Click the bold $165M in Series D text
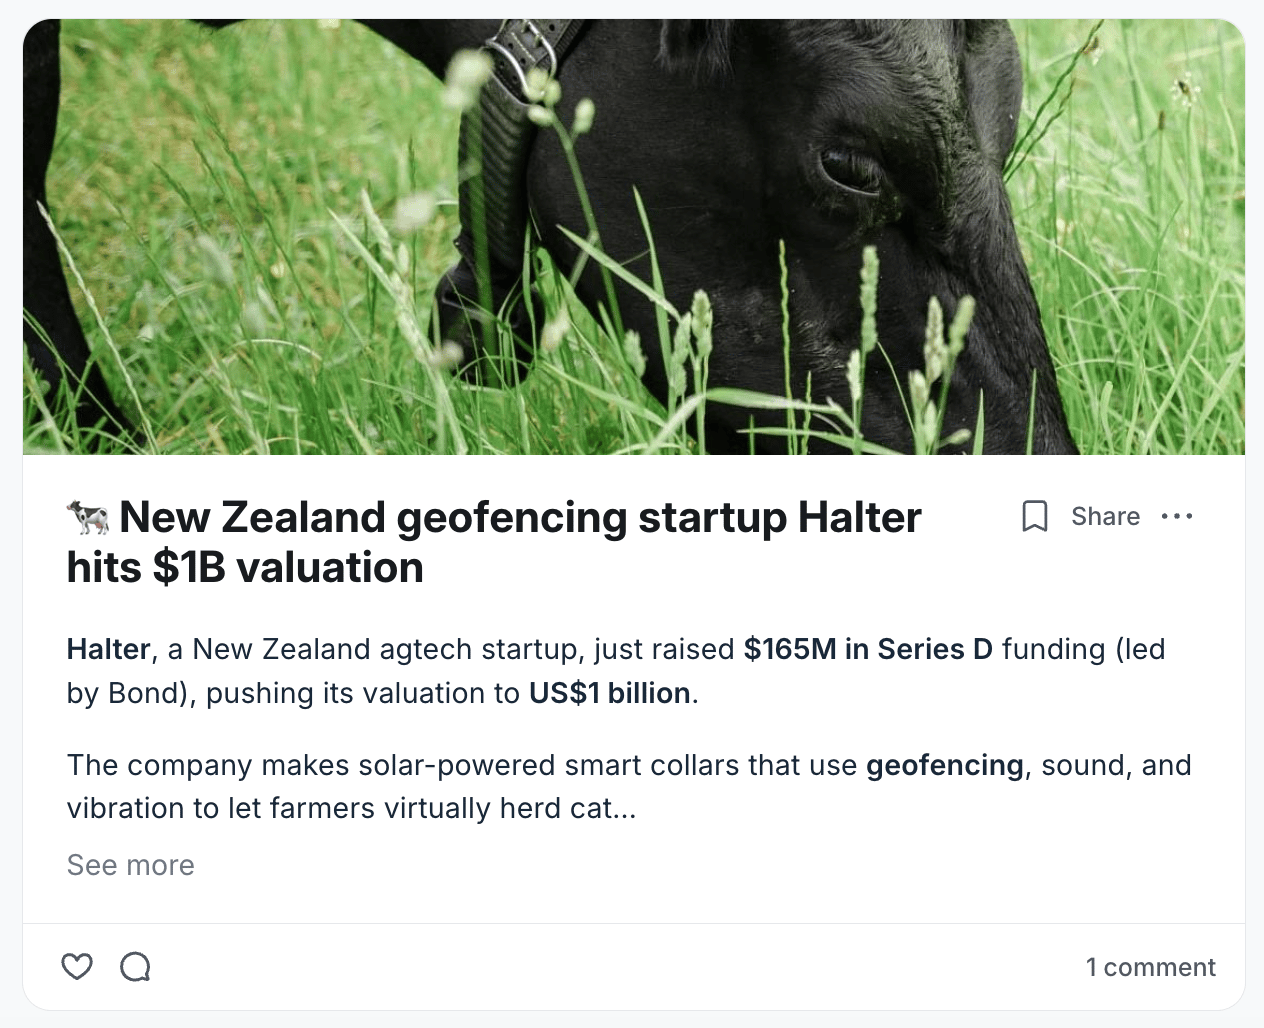Viewport: 1264px width, 1028px height. [x=868, y=649]
